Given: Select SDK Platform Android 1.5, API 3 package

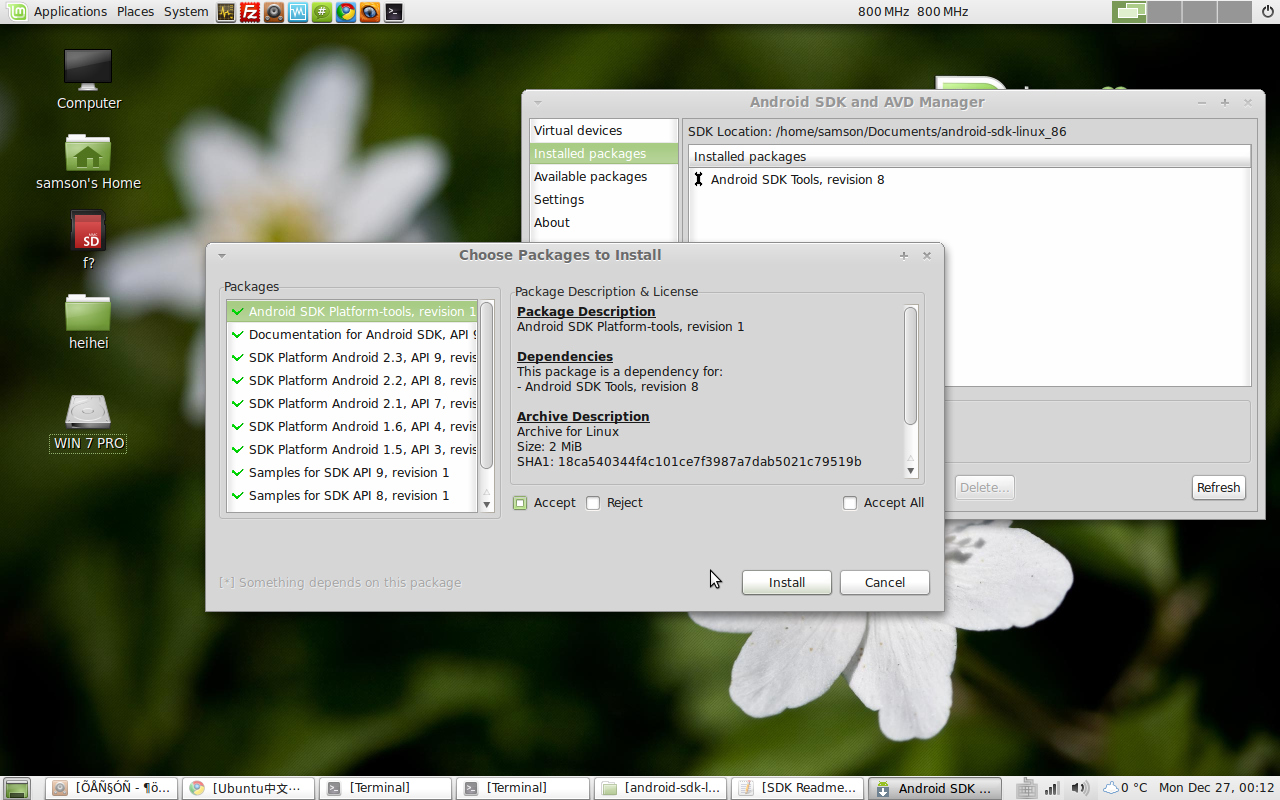Looking at the screenshot, I should [x=352, y=450].
